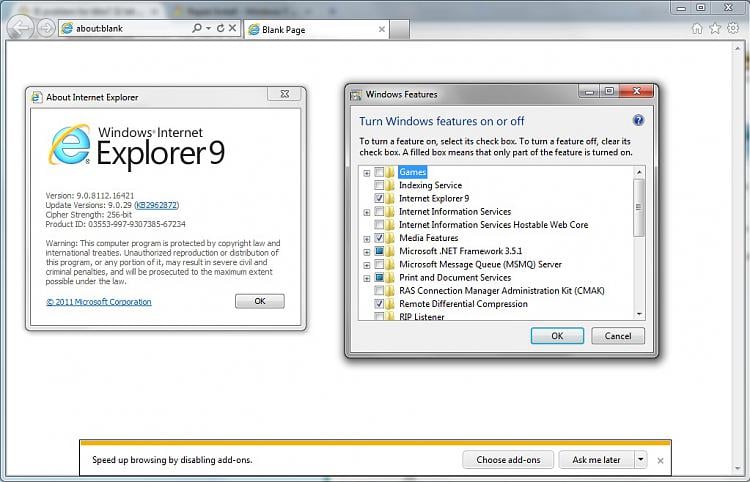Click OK in About Internet Explorer
The width and height of the screenshot is (750, 482).
coord(260,301)
